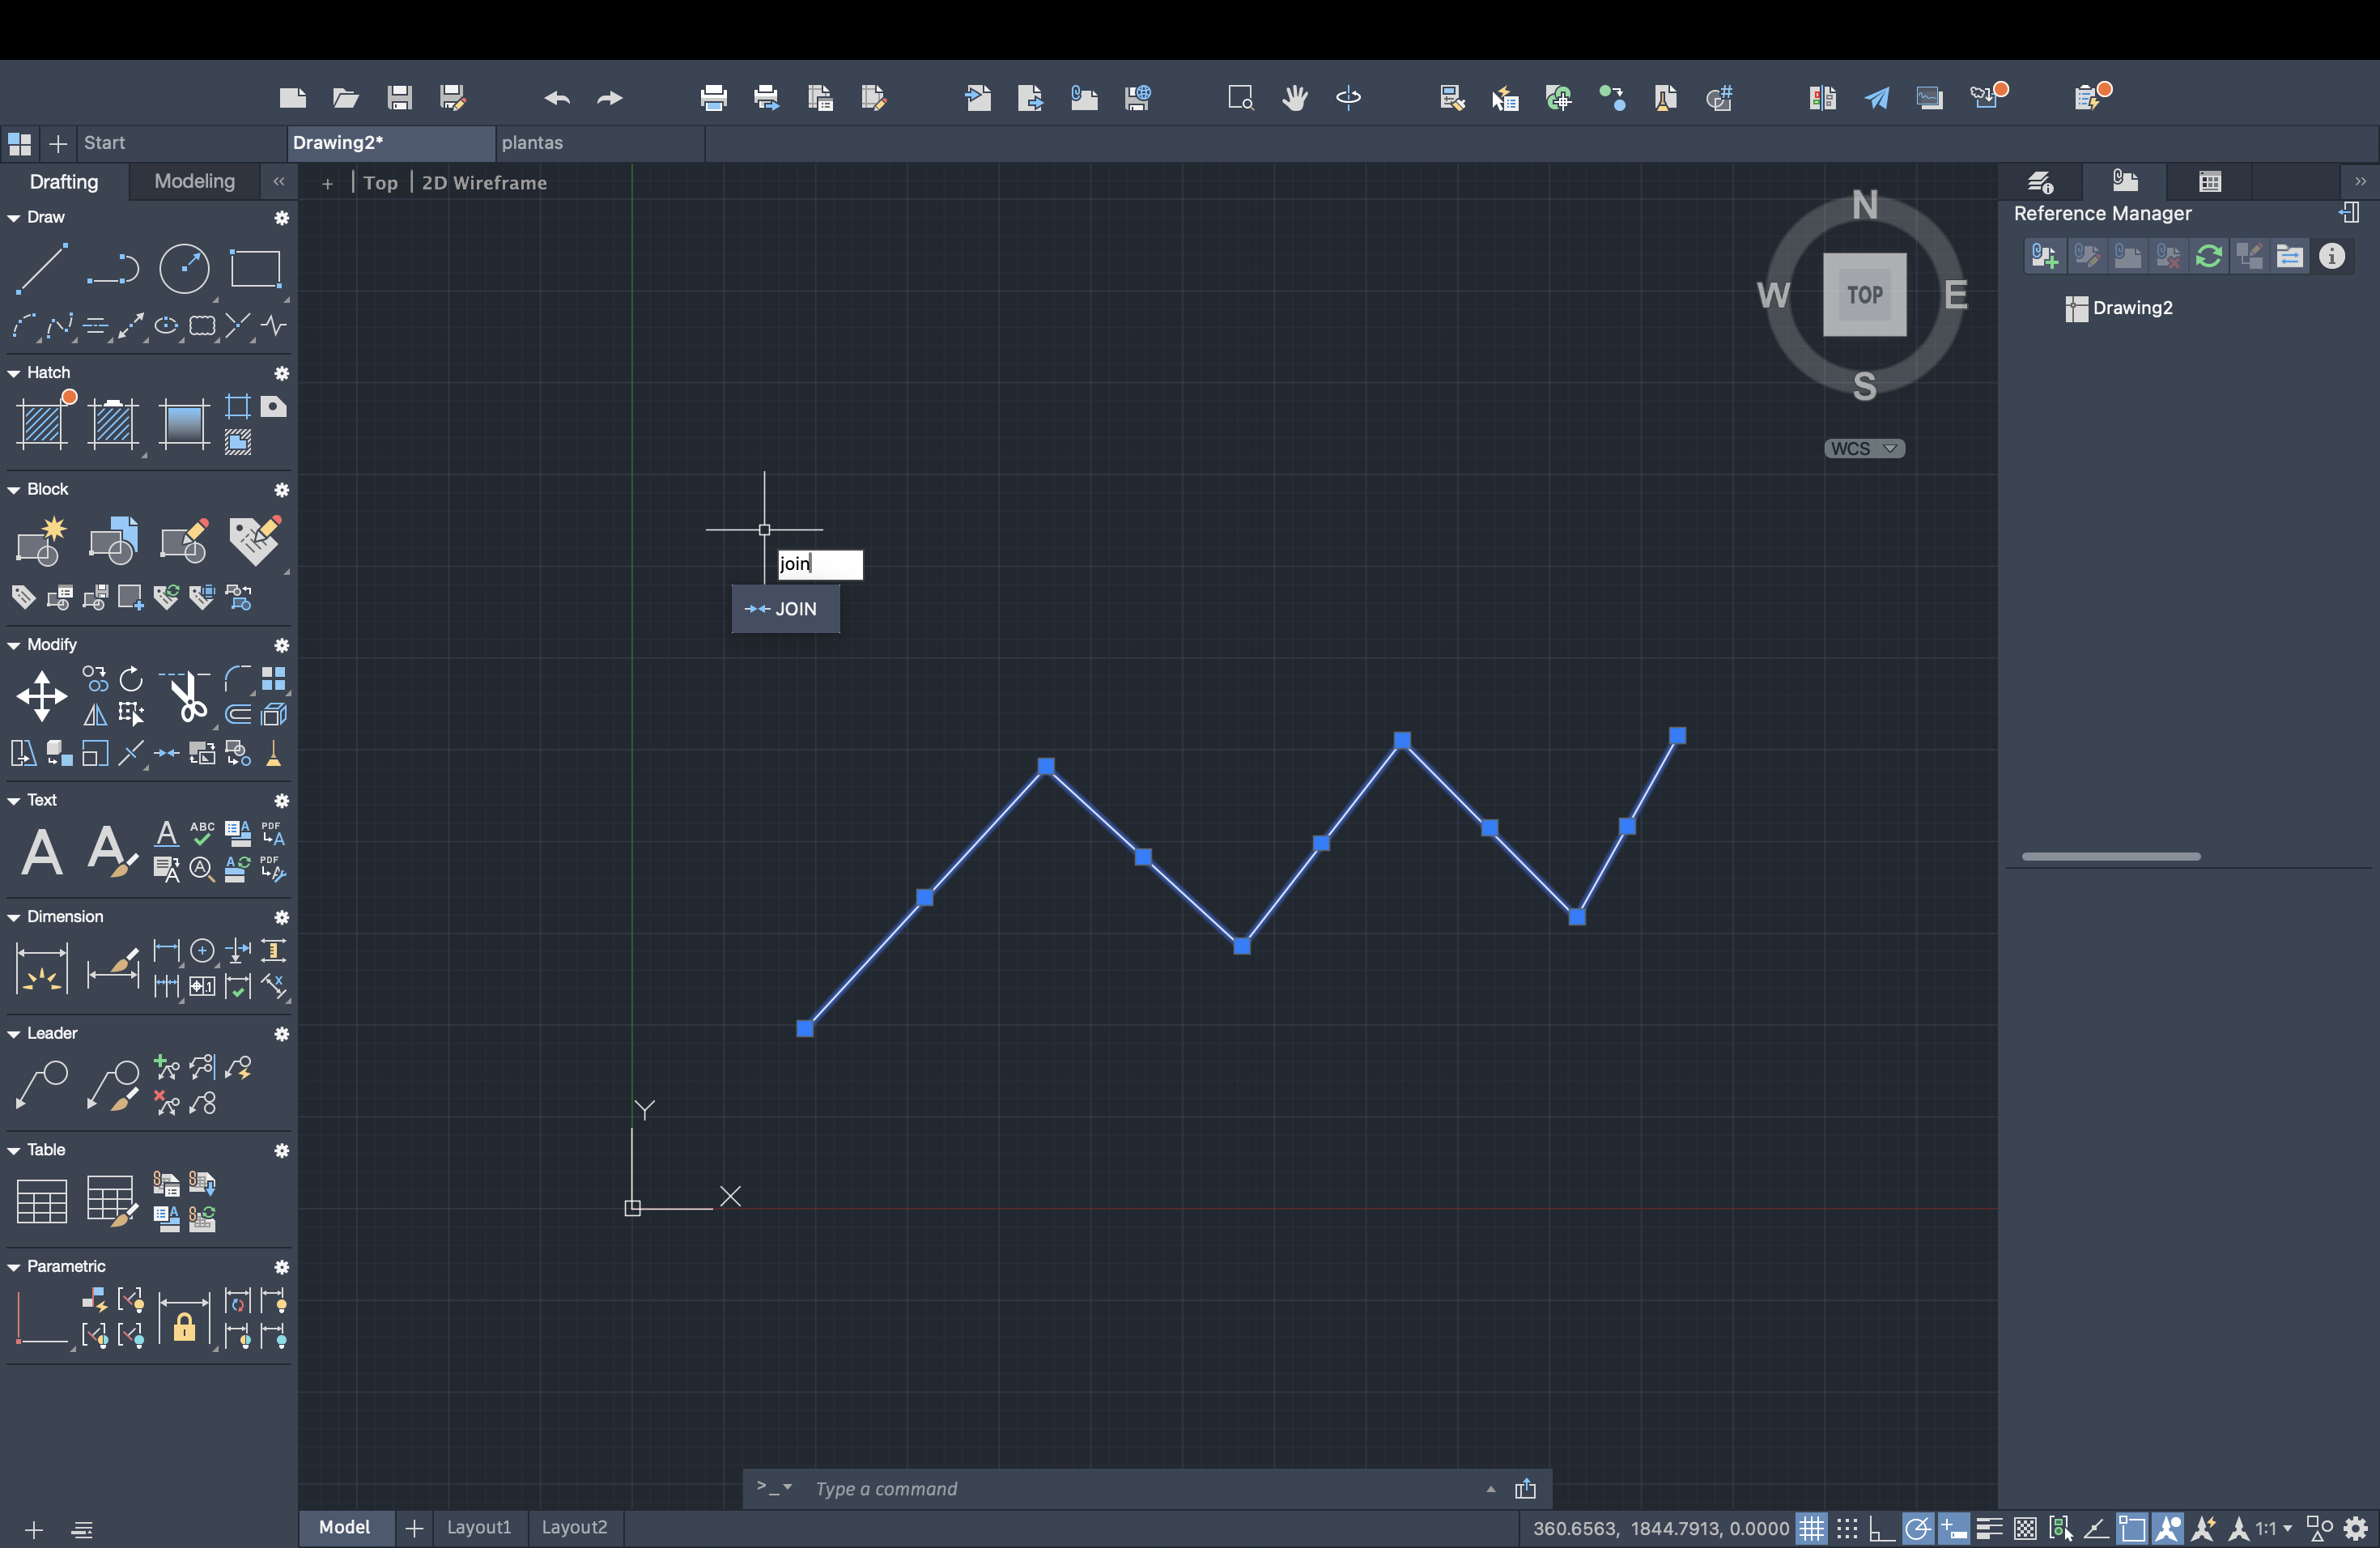2380x1548 pixels.
Task: Switch to the Layout2 tab
Action: coord(574,1527)
